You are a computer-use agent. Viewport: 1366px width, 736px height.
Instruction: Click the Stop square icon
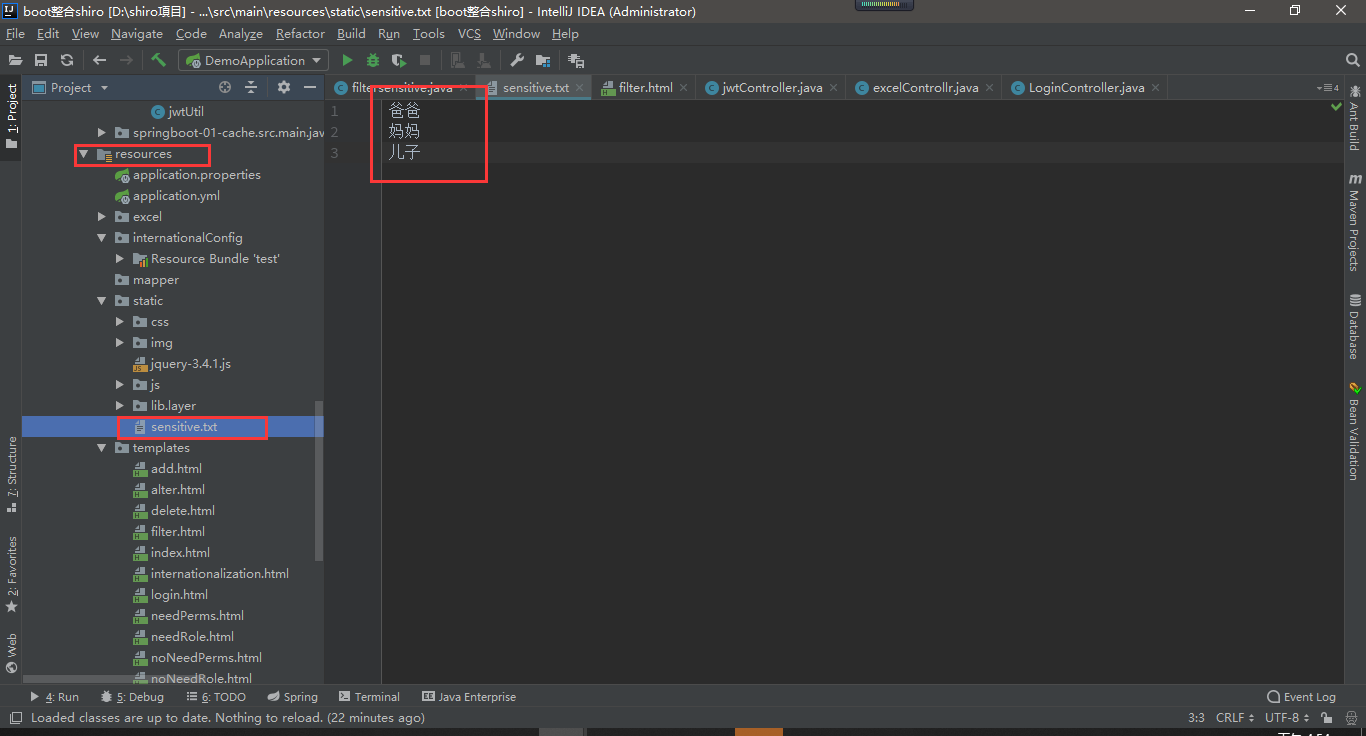(x=425, y=60)
